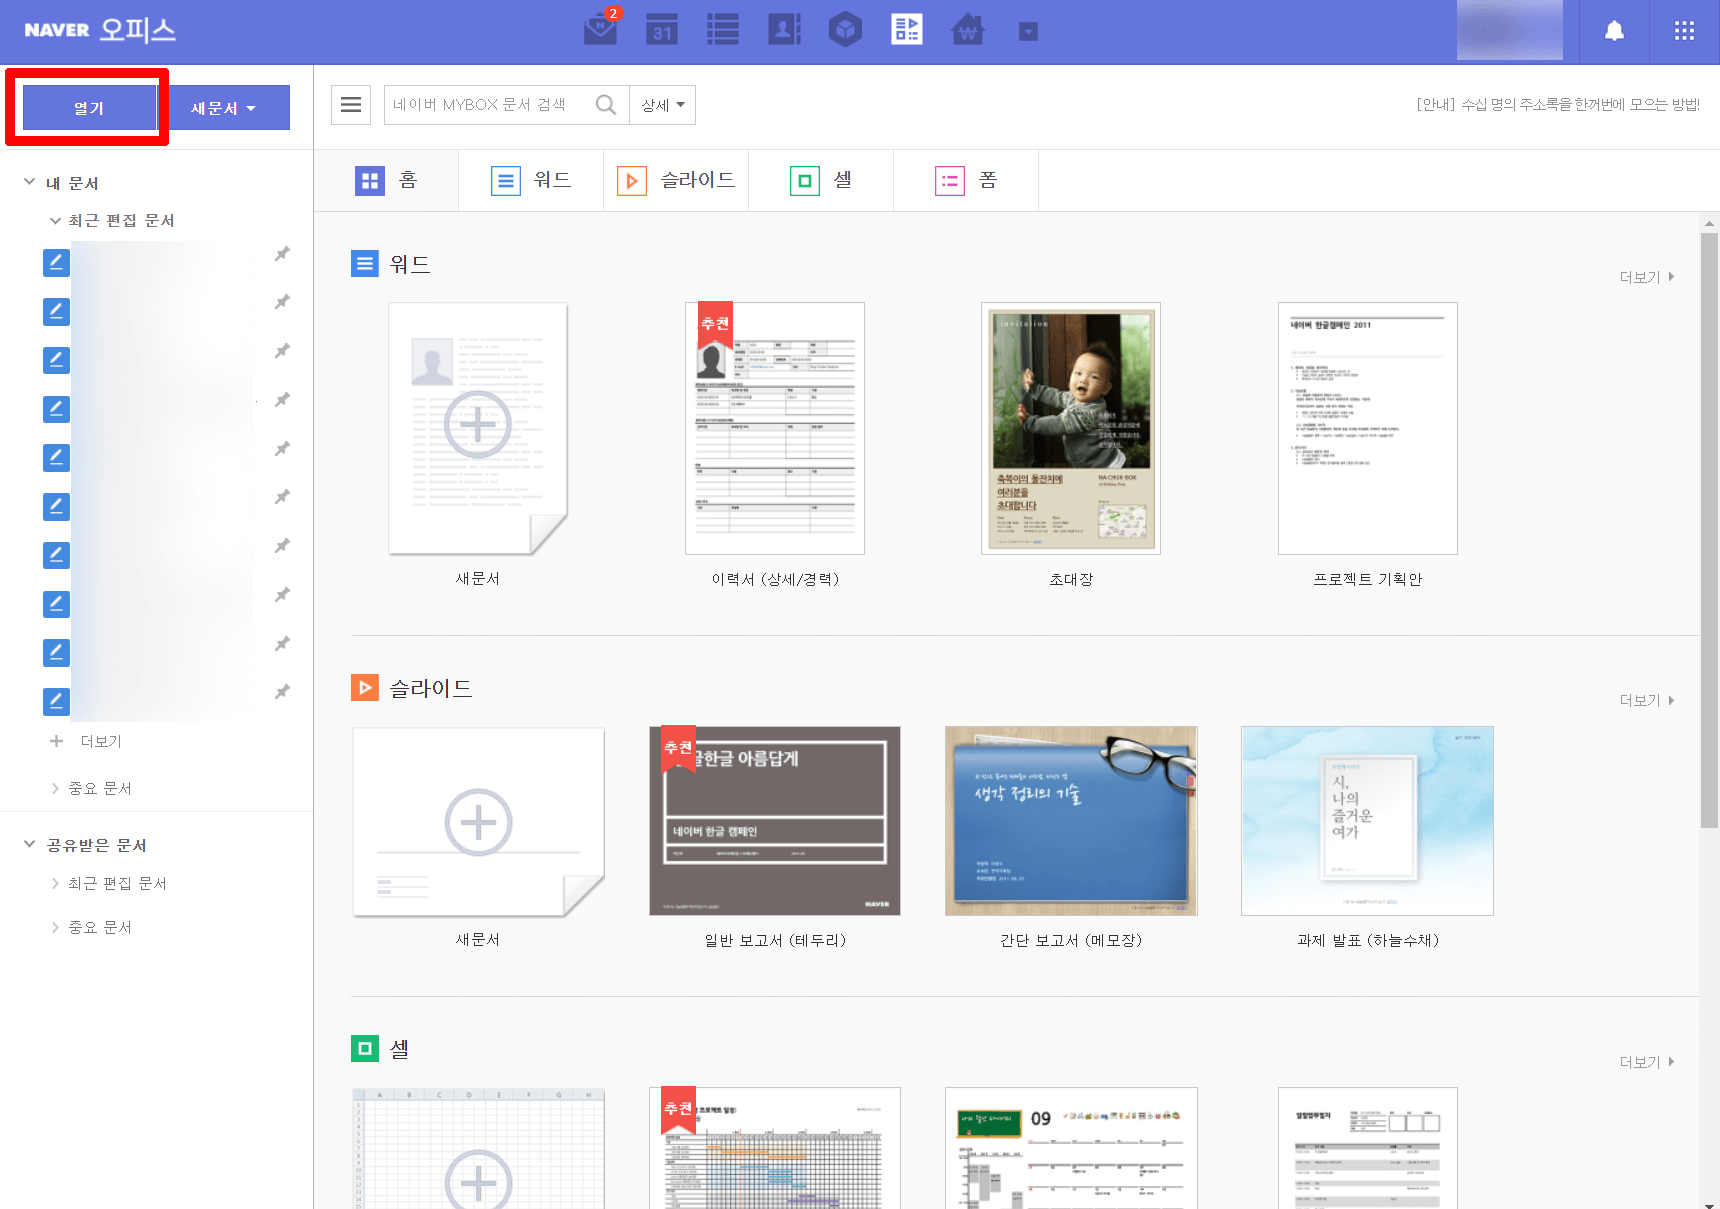Create a new Cell spreadsheet document
1720x1209 pixels.
pos(478,1148)
